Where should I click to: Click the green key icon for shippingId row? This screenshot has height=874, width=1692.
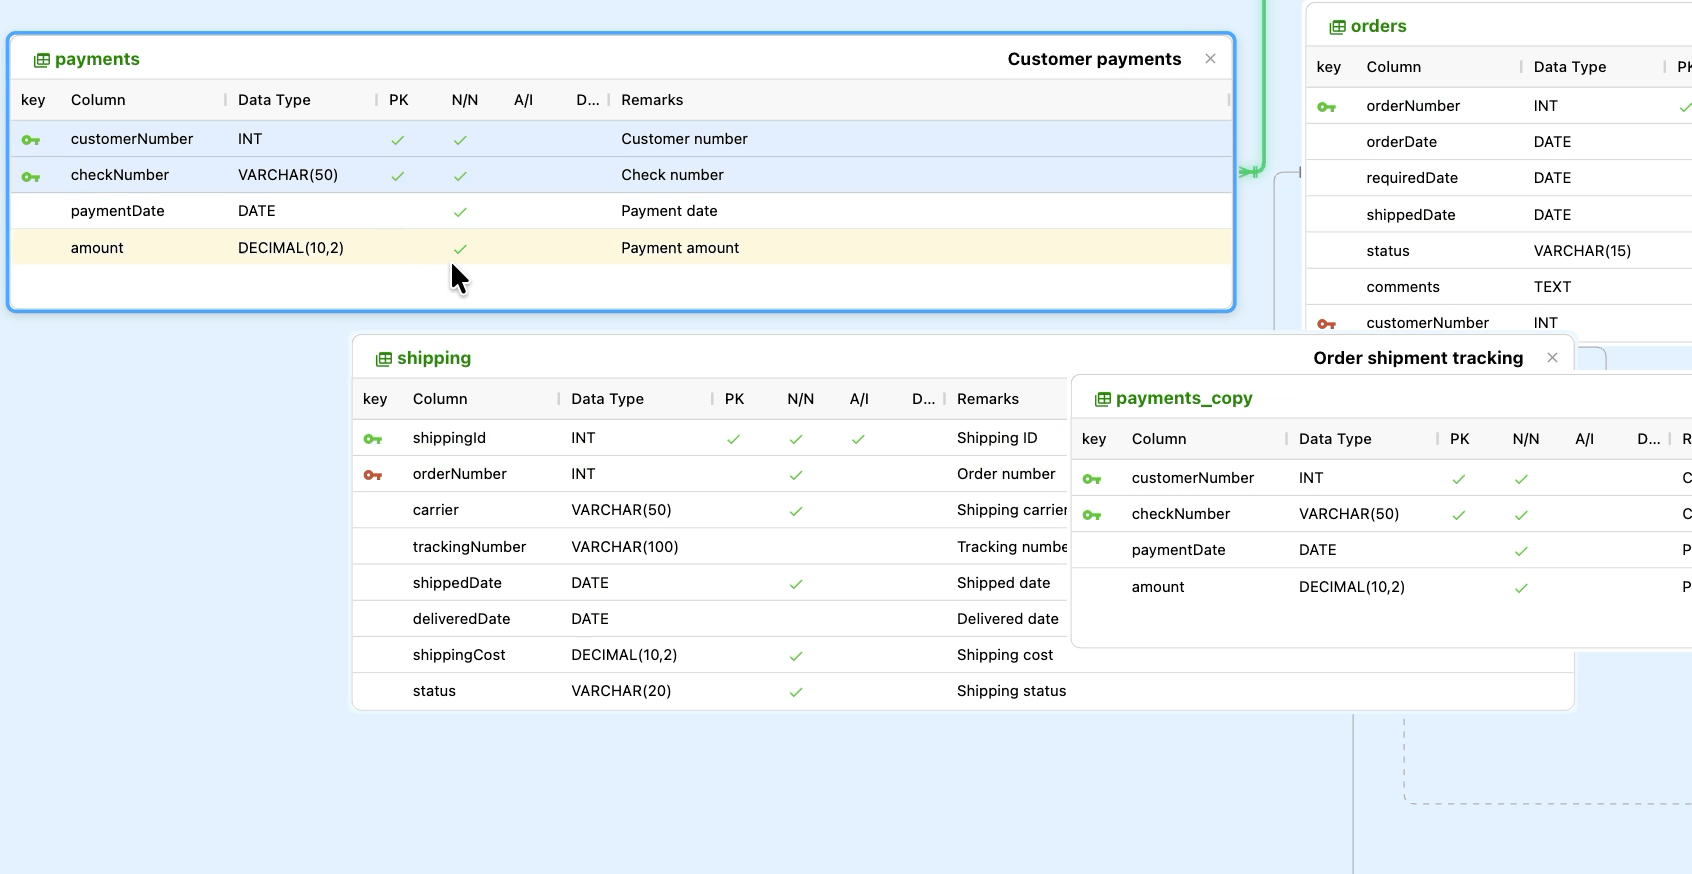click(373, 439)
